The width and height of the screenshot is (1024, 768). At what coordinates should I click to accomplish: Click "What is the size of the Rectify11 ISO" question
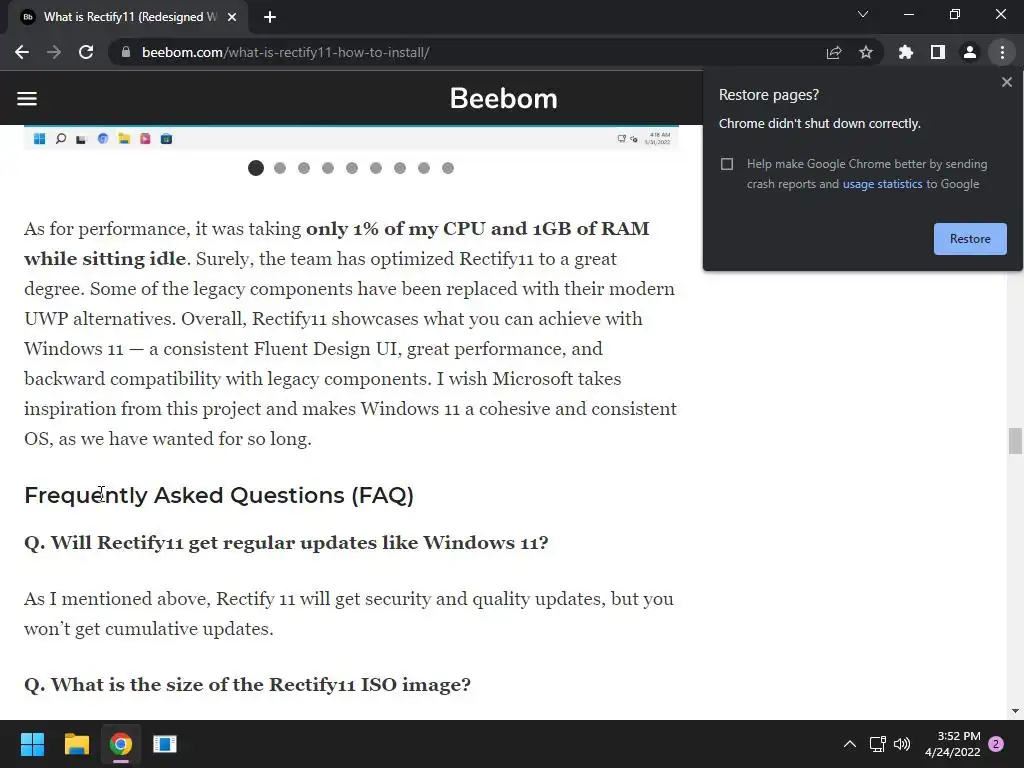pyautogui.click(x=247, y=684)
